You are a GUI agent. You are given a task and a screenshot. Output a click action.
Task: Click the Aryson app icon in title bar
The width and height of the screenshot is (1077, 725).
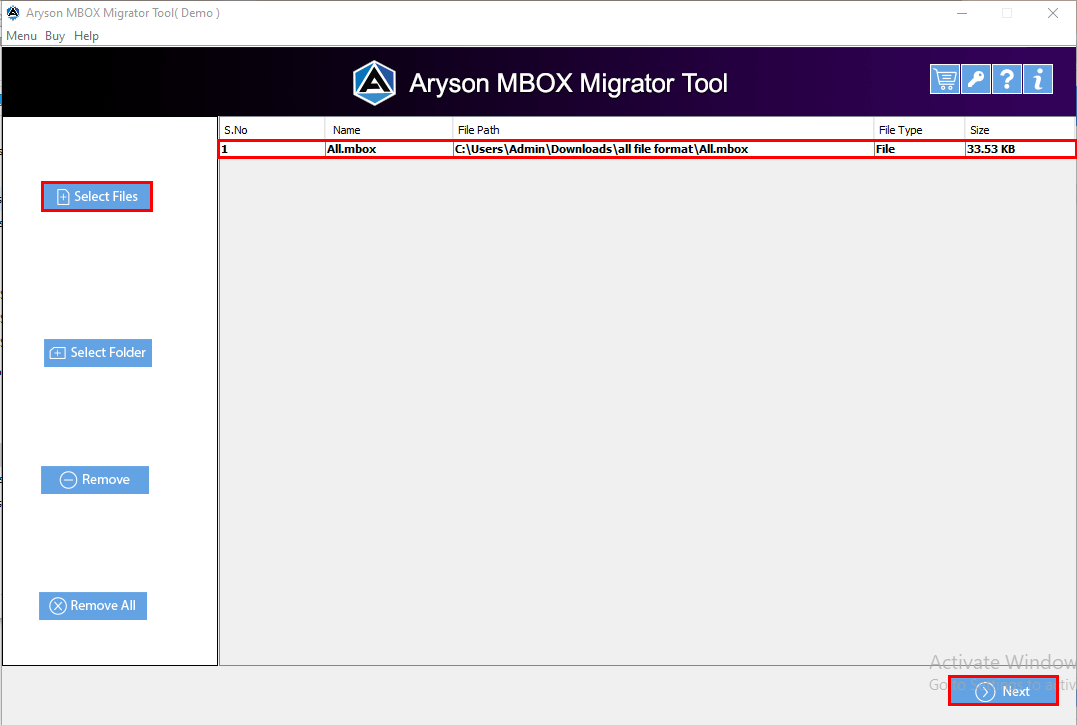point(13,13)
